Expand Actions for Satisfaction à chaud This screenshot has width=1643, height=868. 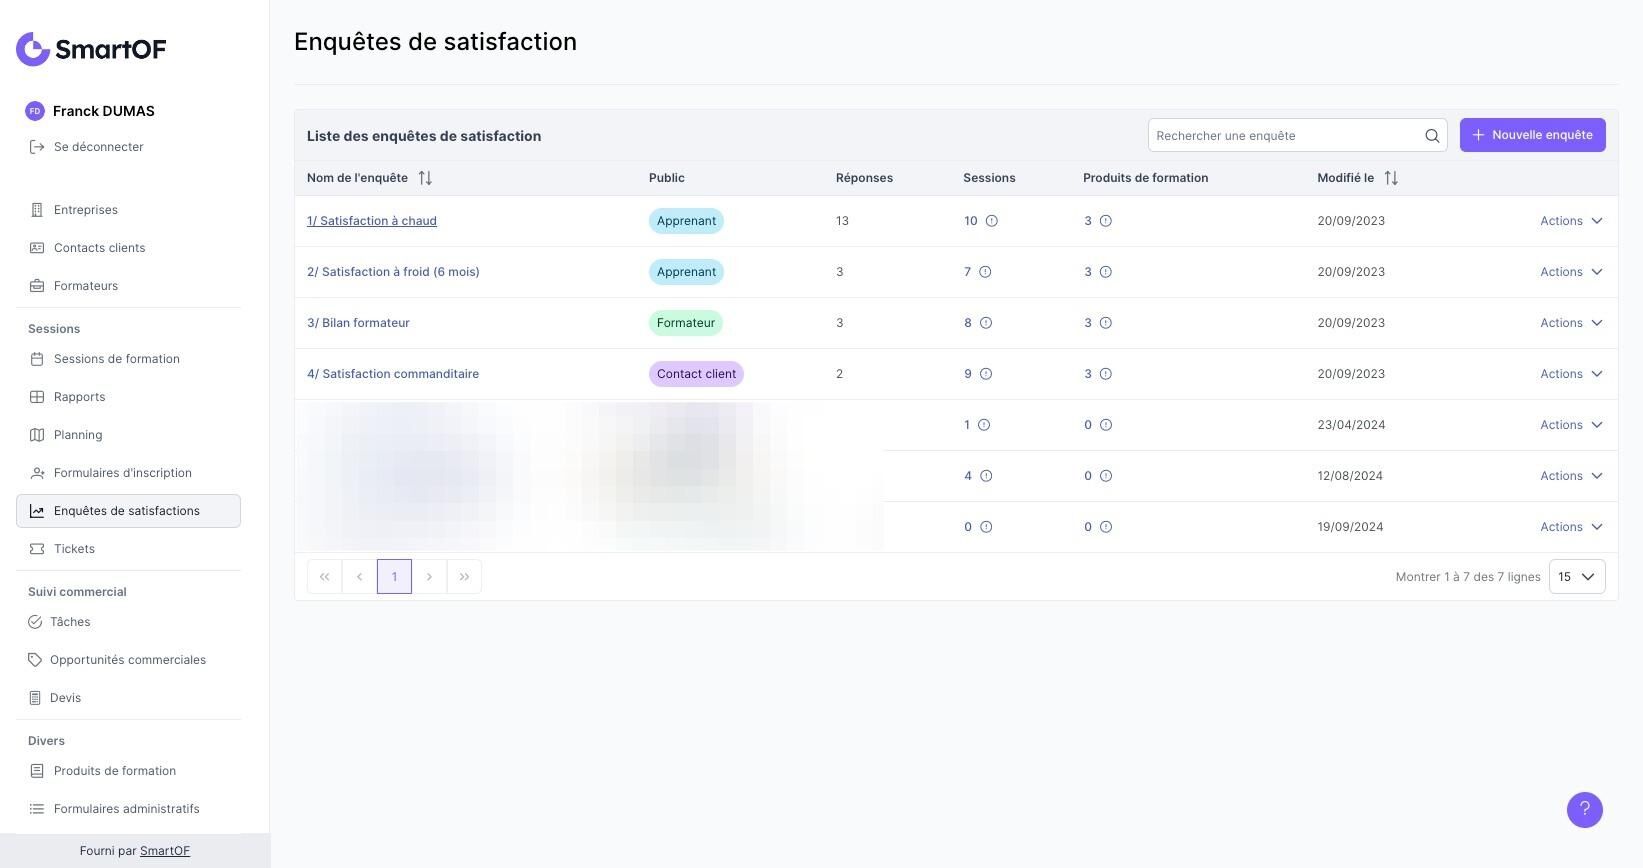[1571, 221]
